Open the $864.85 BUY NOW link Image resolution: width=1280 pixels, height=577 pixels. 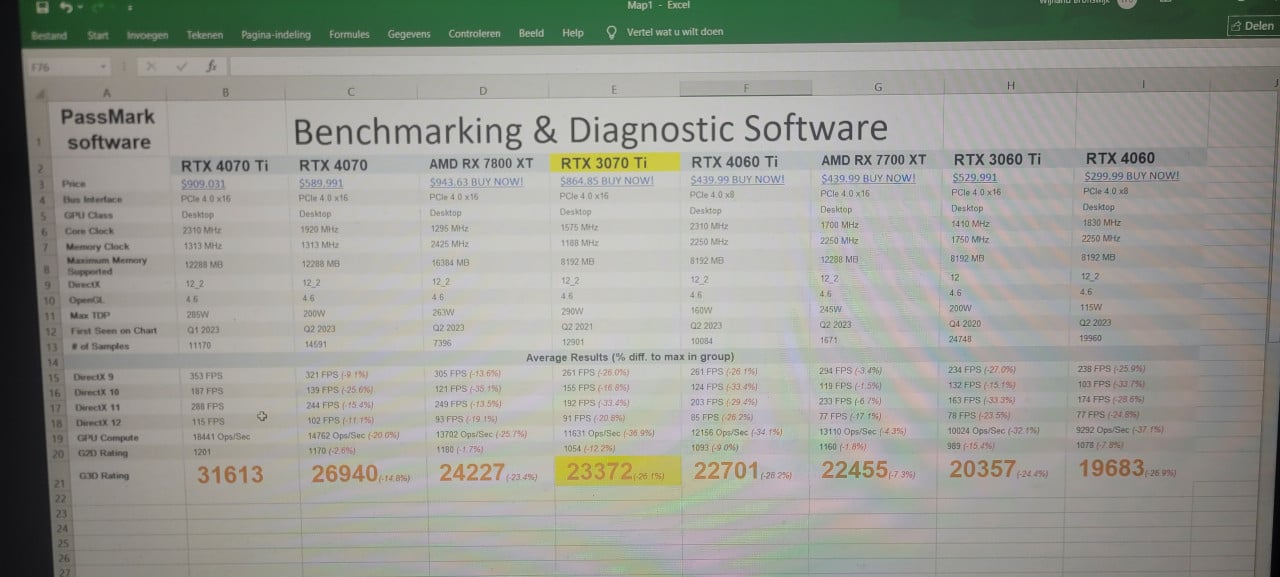[x=607, y=181]
